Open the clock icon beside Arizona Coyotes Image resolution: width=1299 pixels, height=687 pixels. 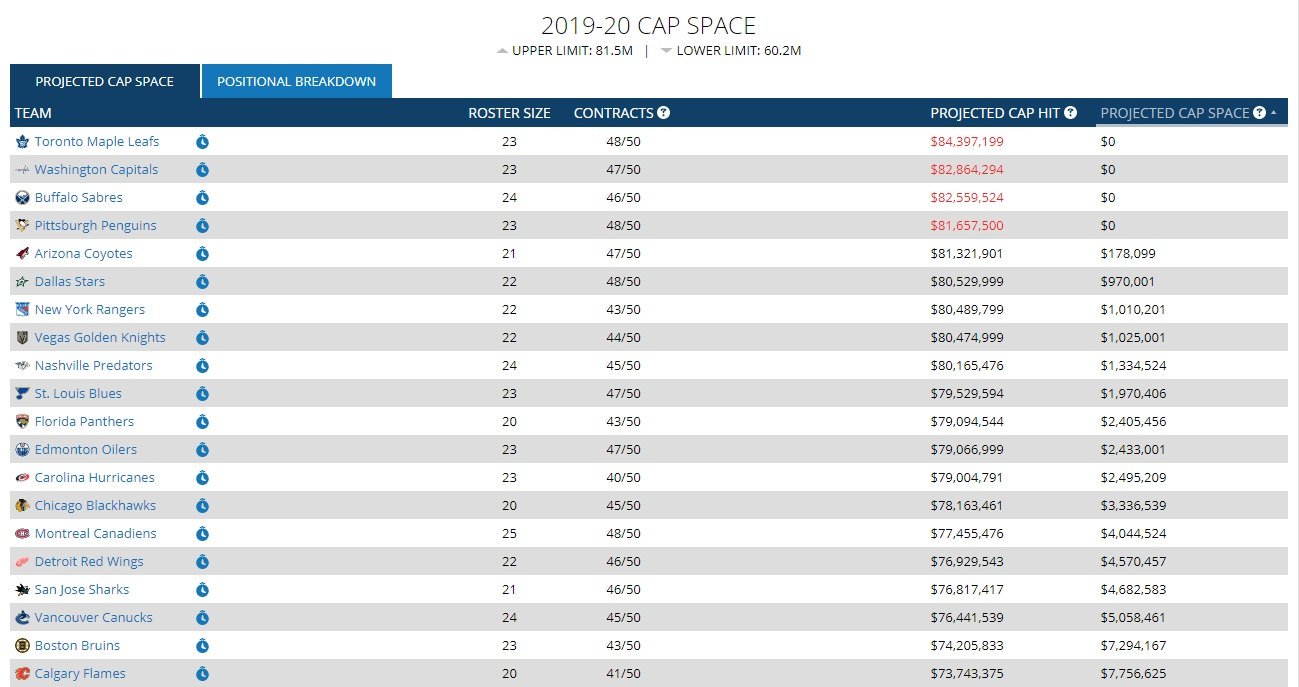(x=202, y=254)
